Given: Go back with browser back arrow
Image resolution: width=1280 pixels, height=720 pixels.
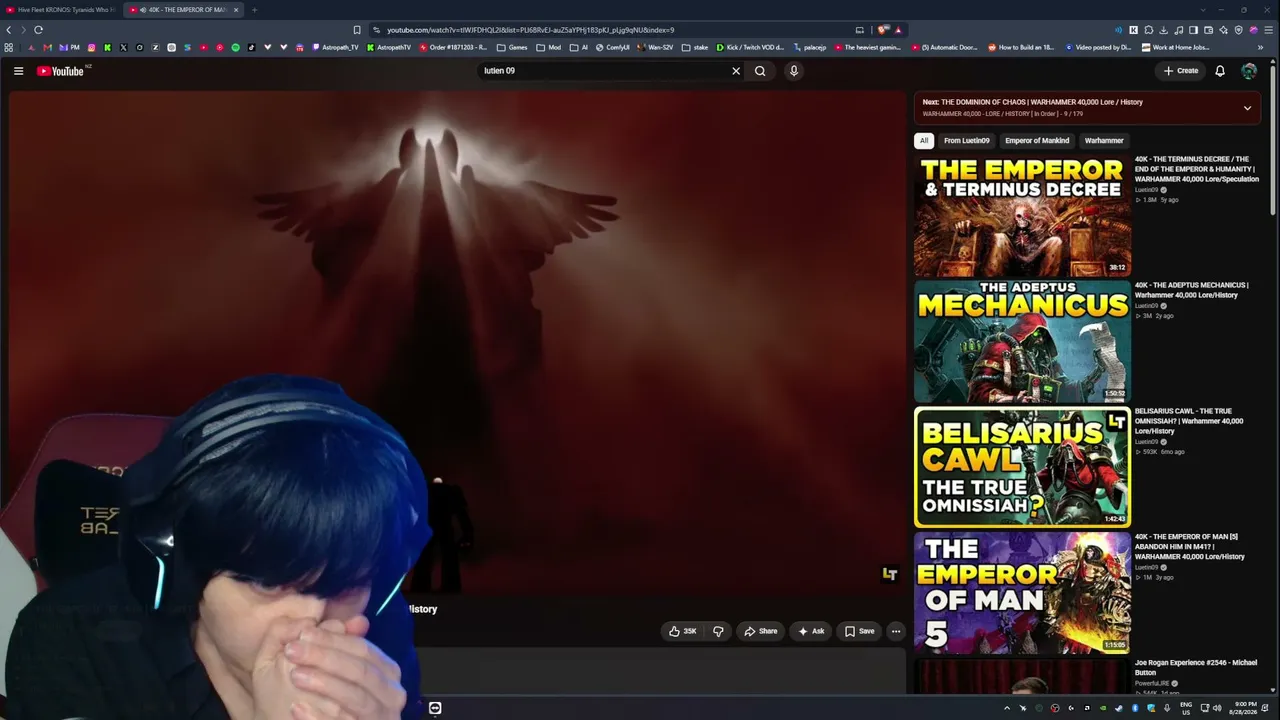Looking at the screenshot, I should pyautogui.click(x=9, y=30).
